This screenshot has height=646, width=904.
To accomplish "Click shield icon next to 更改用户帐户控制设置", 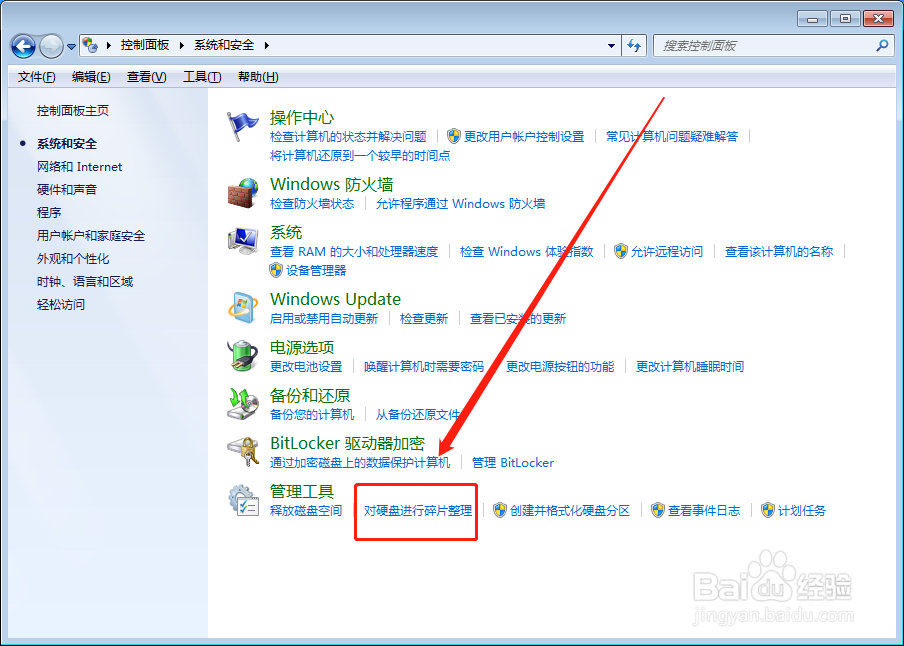I will [454, 136].
